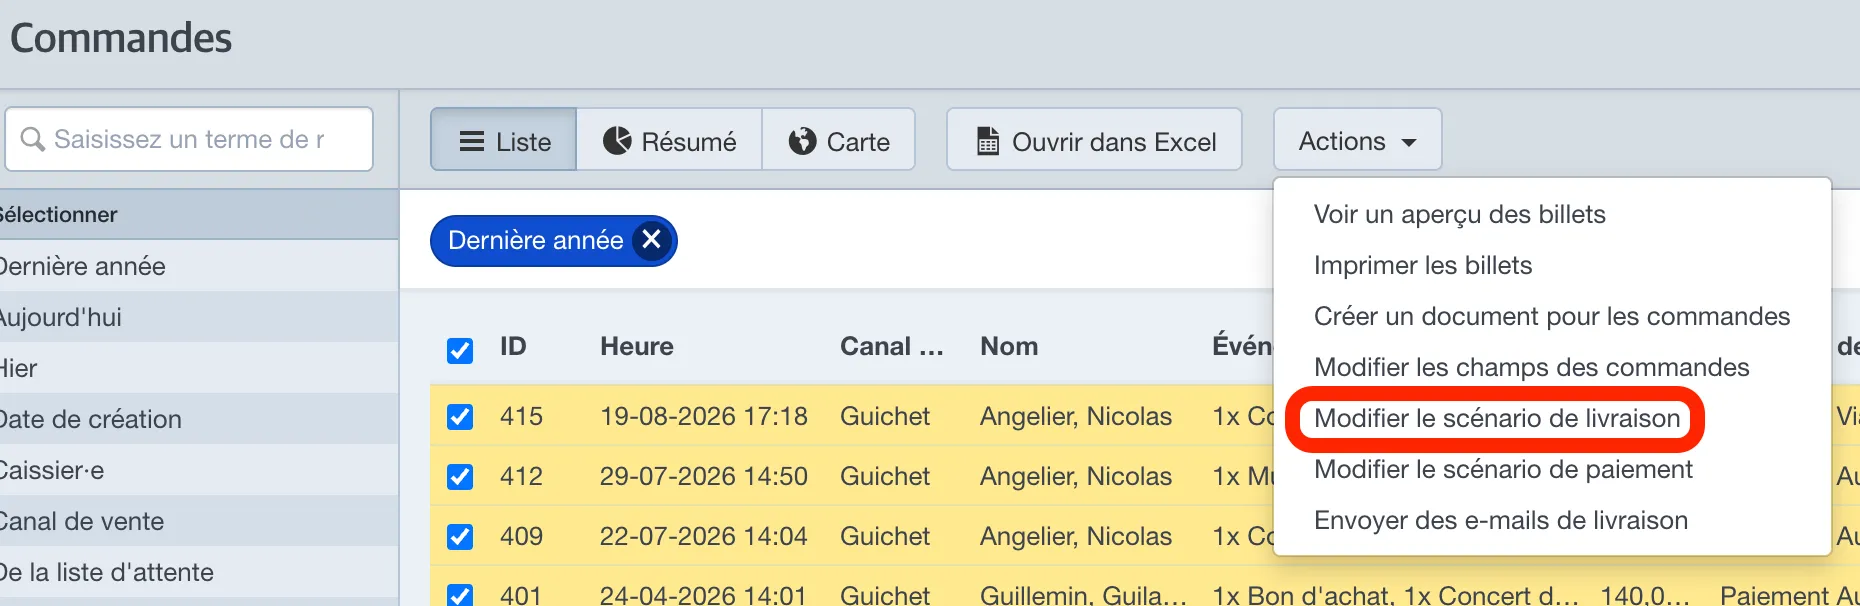Click the search term input field
Screen dimensions: 1860x606
click(x=189, y=139)
